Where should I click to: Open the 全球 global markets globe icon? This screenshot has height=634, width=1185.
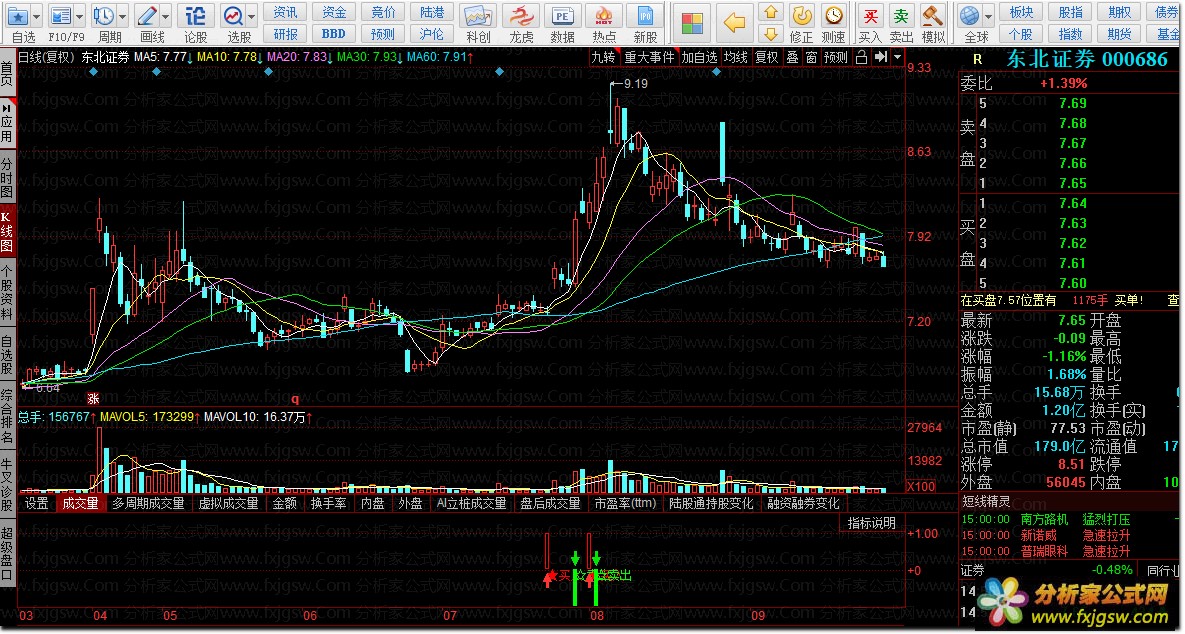[970, 16]
